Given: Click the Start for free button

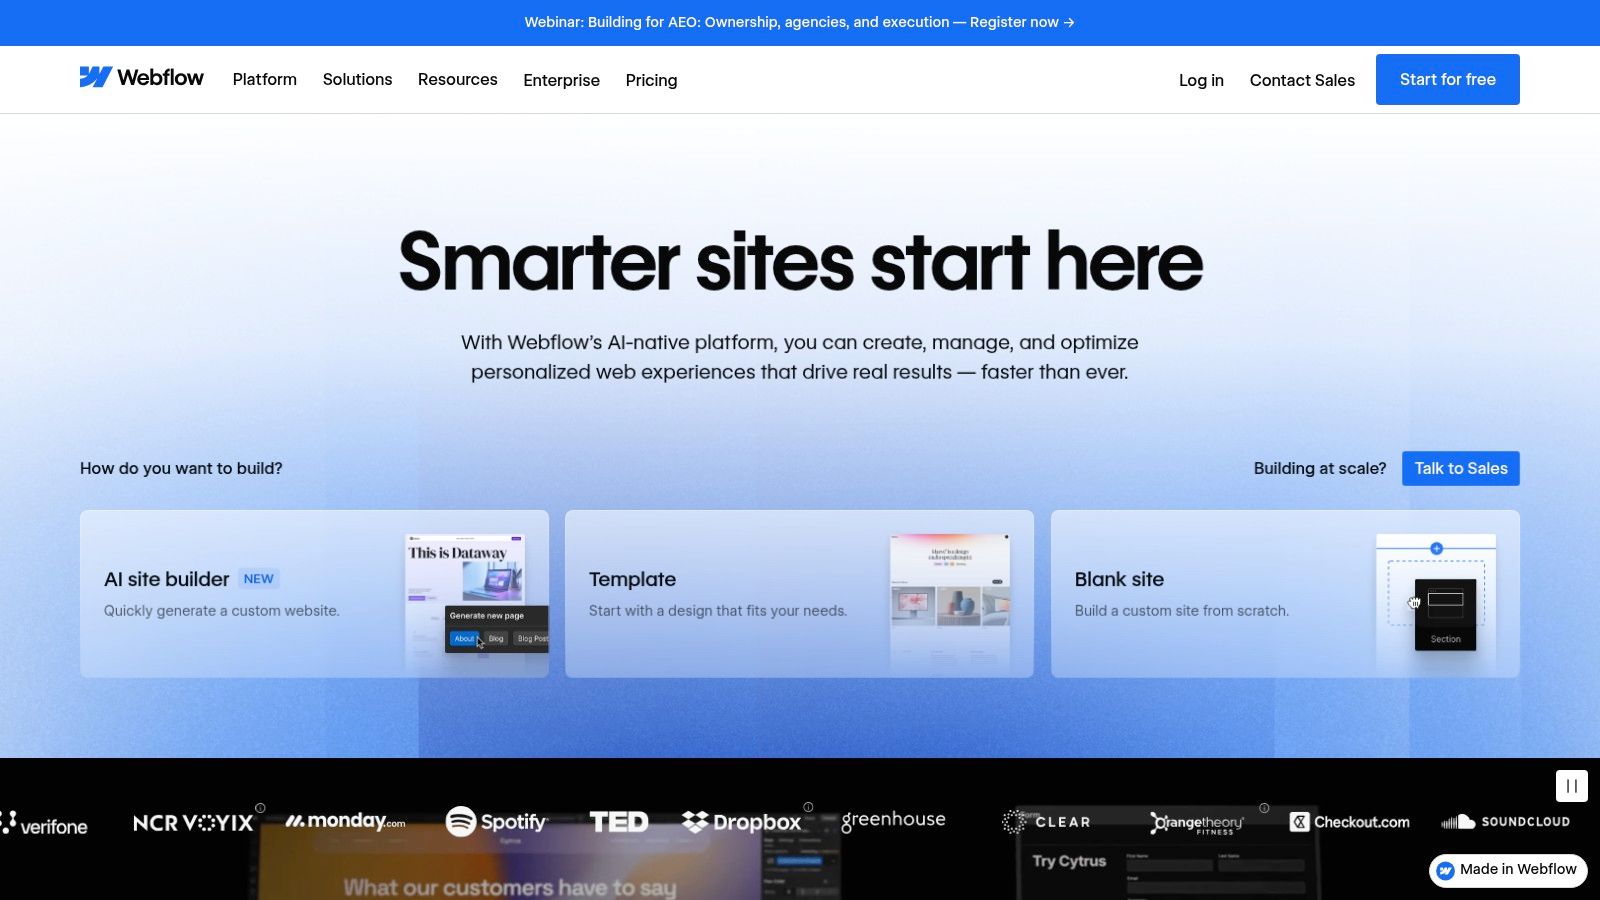Looking at the screenshot, I should coord(1447,79).
